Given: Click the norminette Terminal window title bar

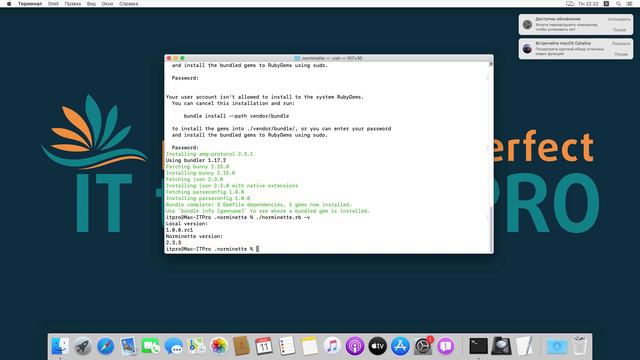Looking at the screenshot, I should tap(329, 58).
